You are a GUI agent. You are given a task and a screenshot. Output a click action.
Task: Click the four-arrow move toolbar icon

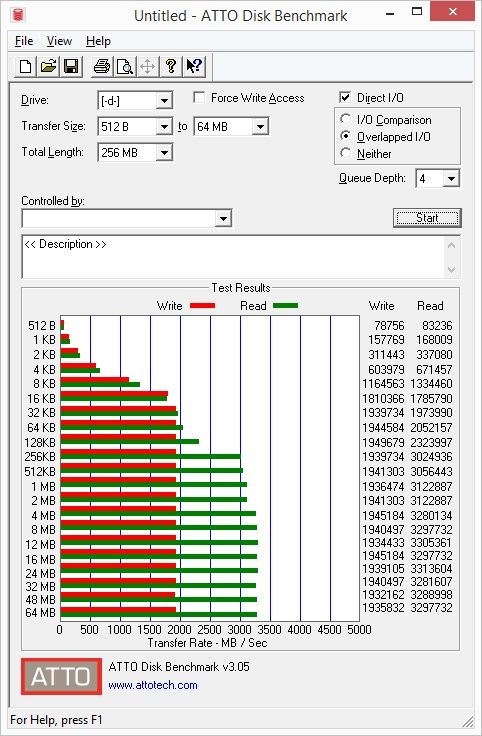click(x=147, y=66)
